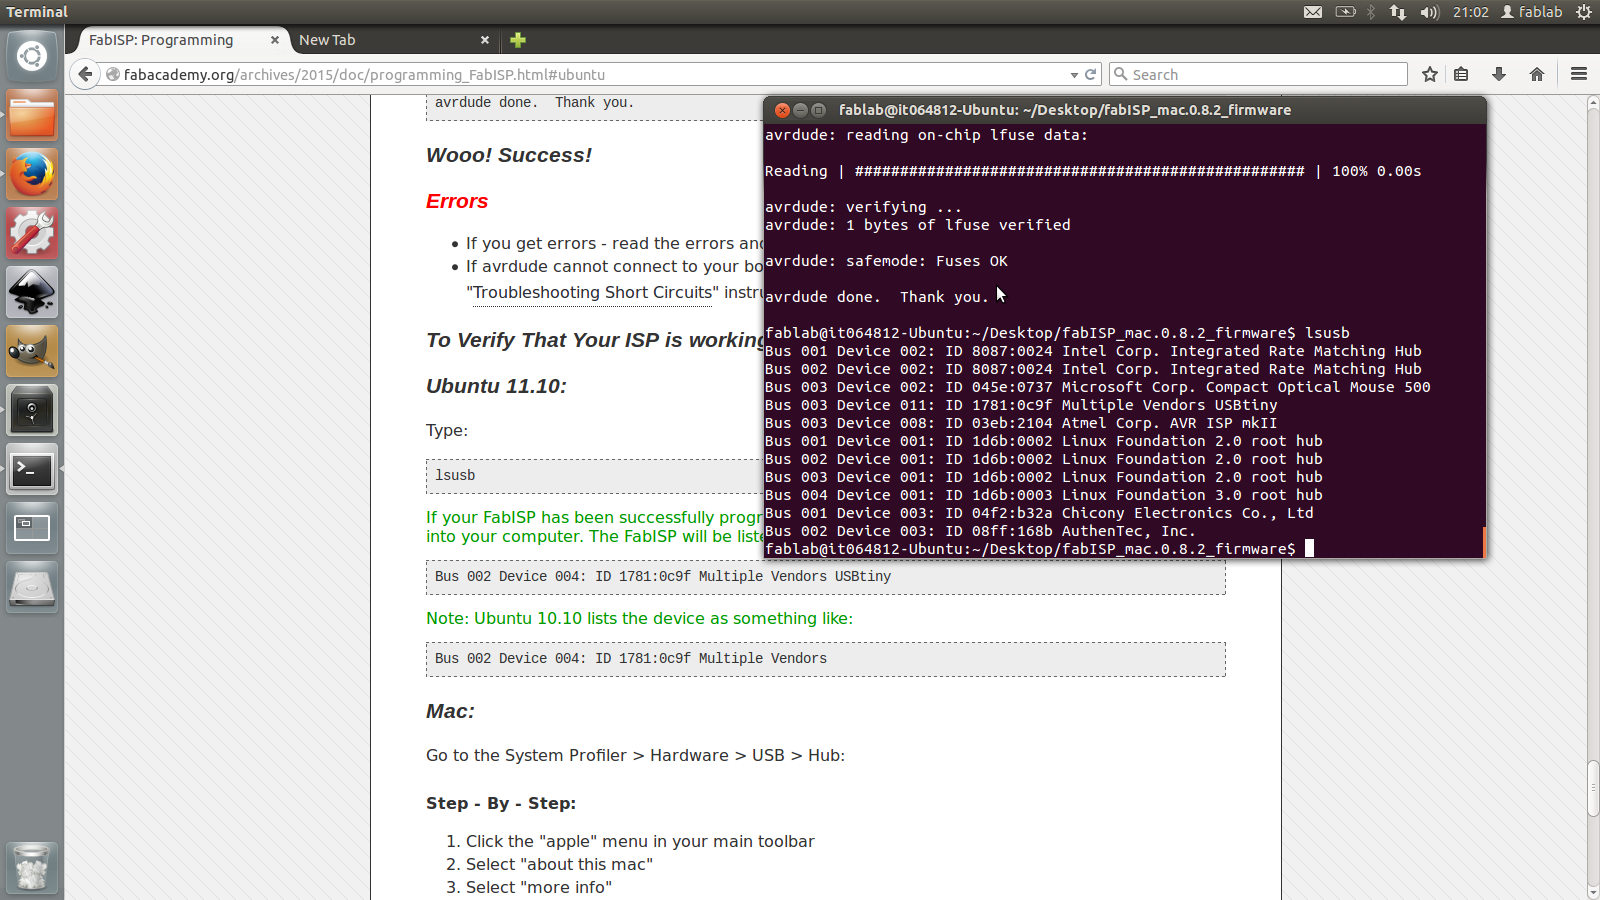Launch GIMP image editor from launcher
The height and width of the screenshot is (900, 1600).
tap(32, 351)
